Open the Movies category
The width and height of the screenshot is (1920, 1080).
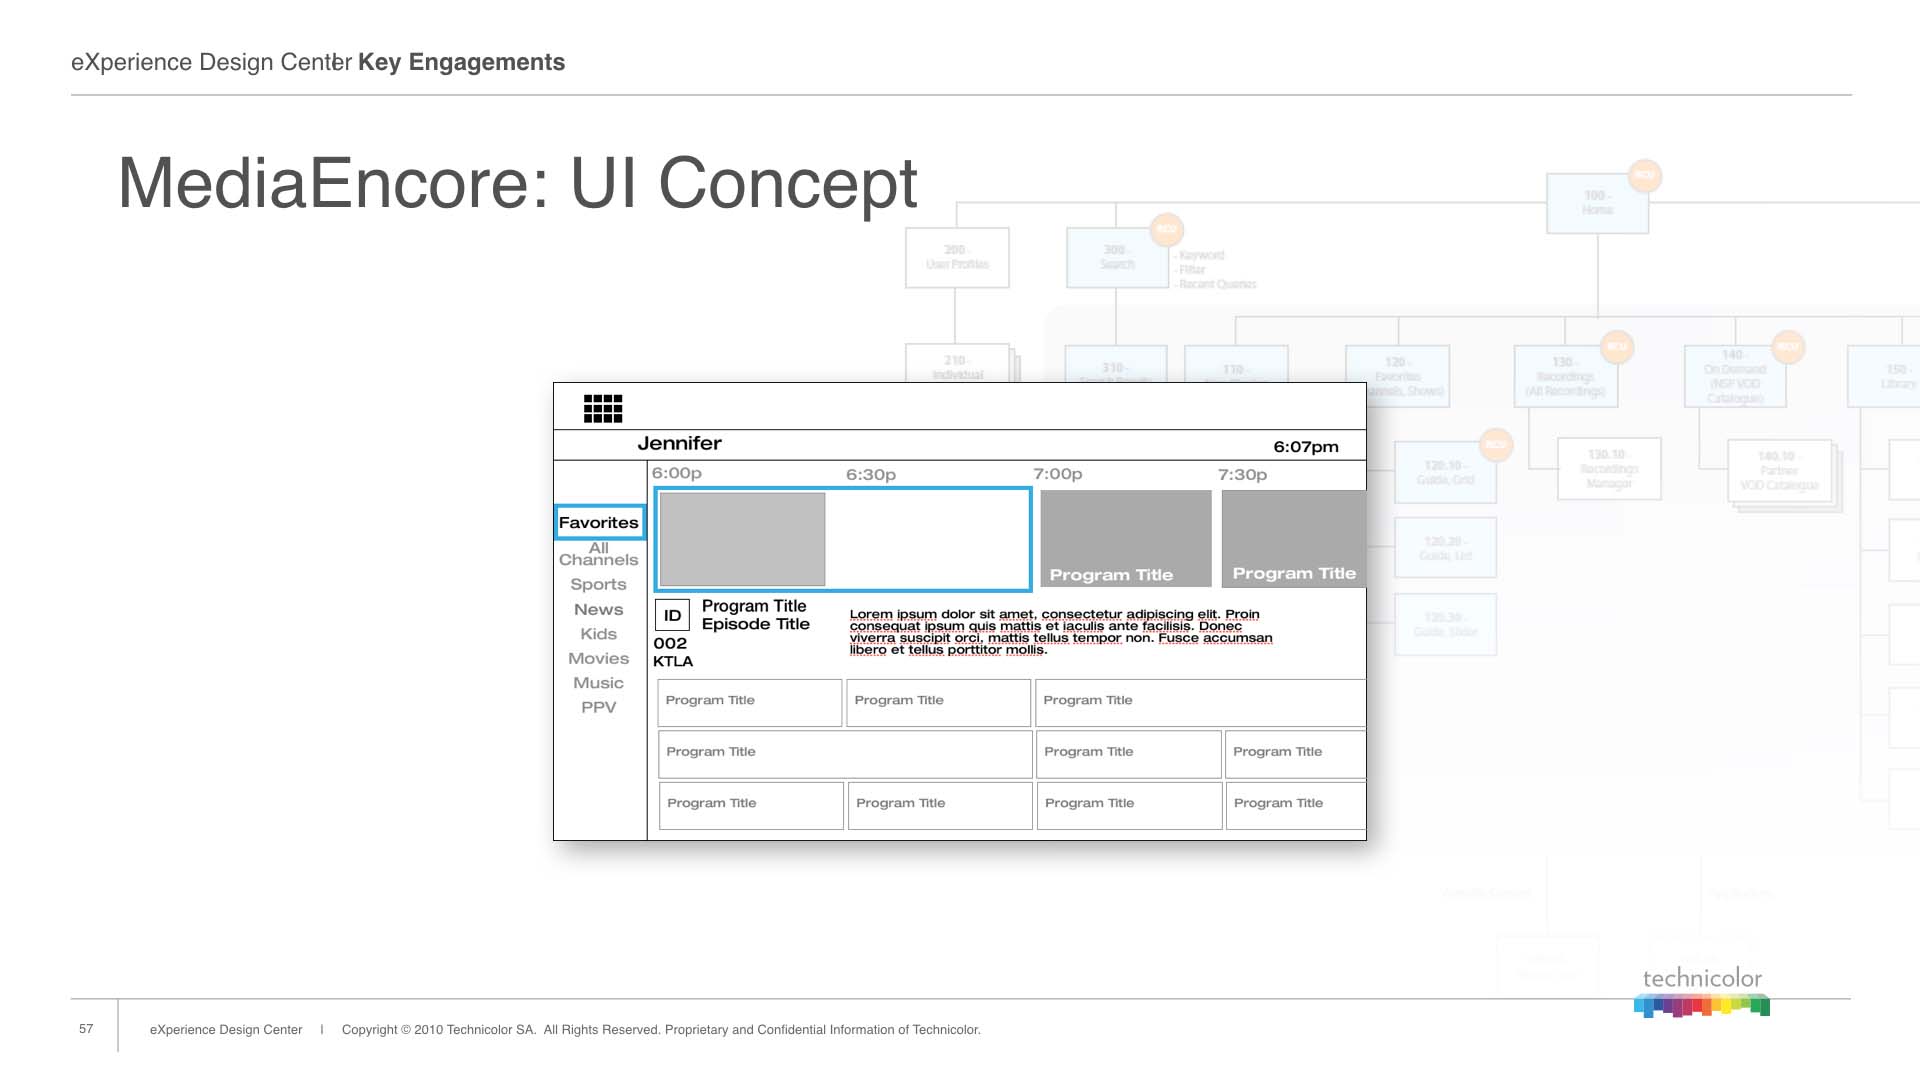coord(598,658)
